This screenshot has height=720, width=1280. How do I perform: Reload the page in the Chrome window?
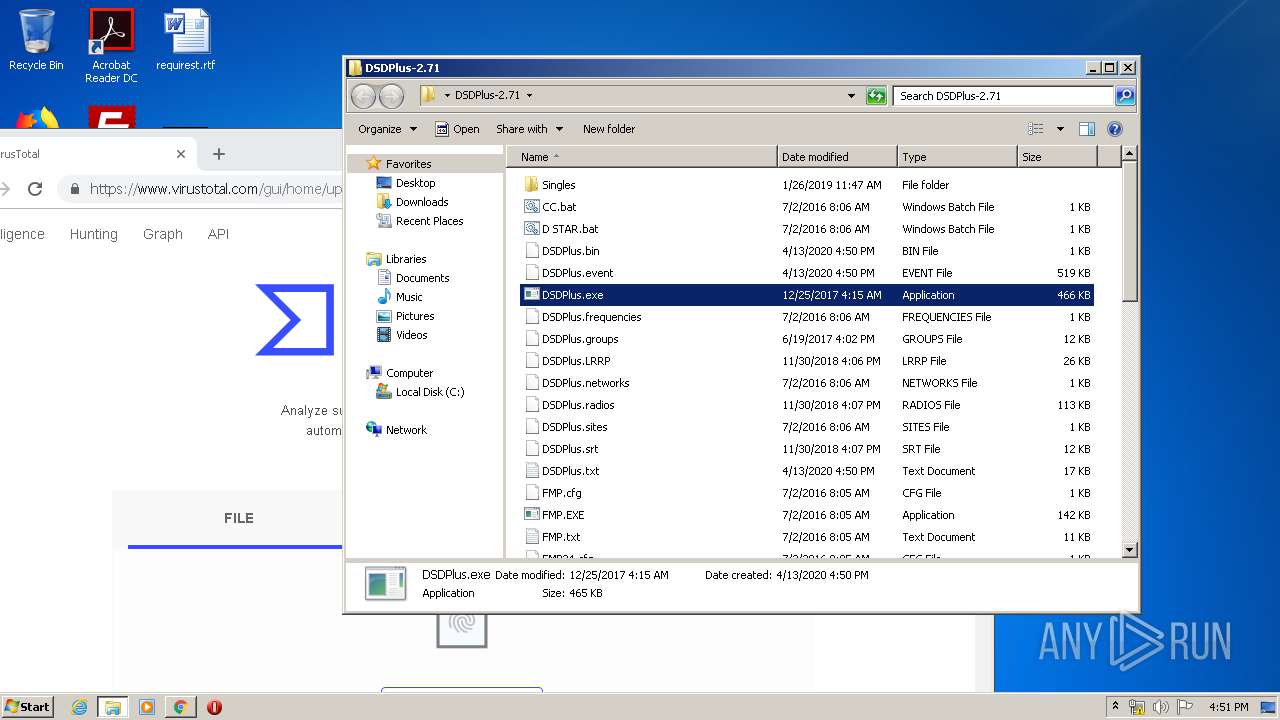coord(35,188)
